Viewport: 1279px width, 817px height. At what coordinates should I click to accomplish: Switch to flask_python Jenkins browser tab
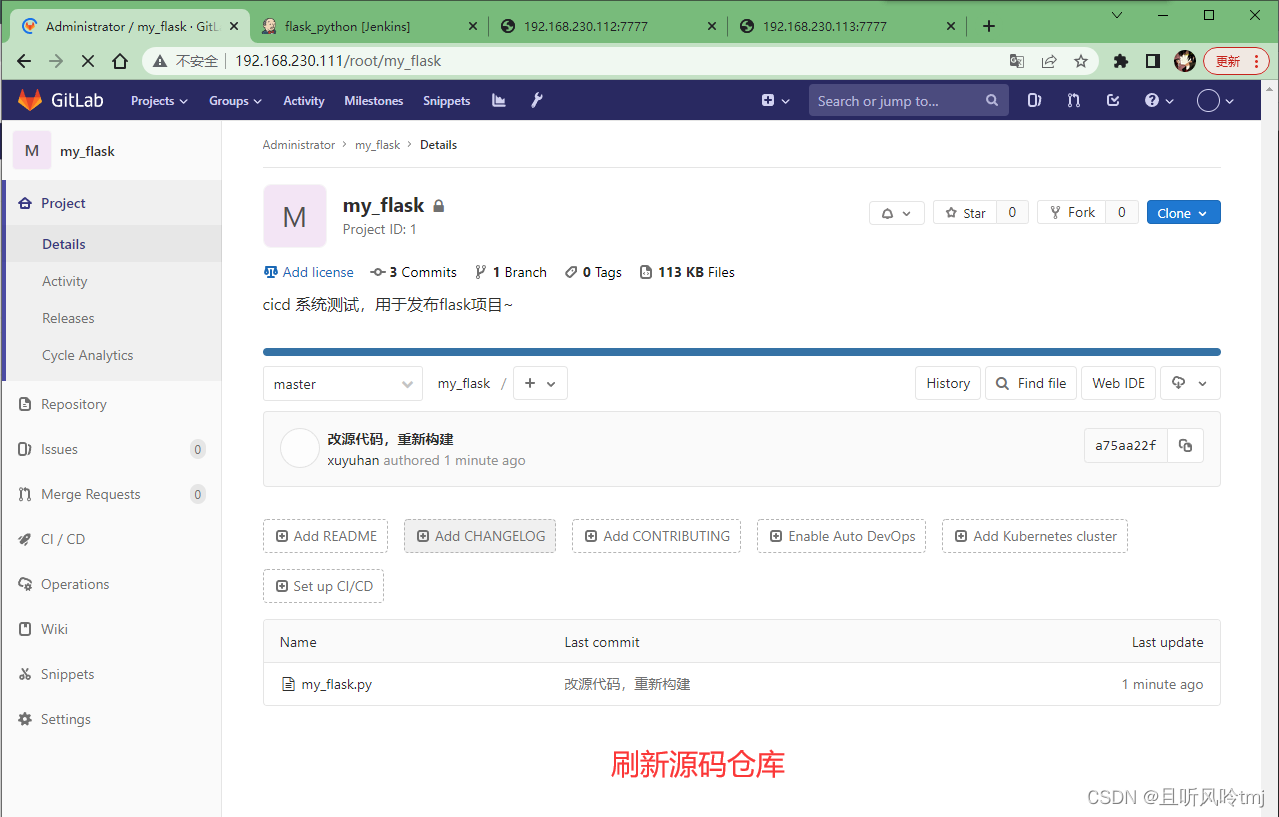(368, 26)
